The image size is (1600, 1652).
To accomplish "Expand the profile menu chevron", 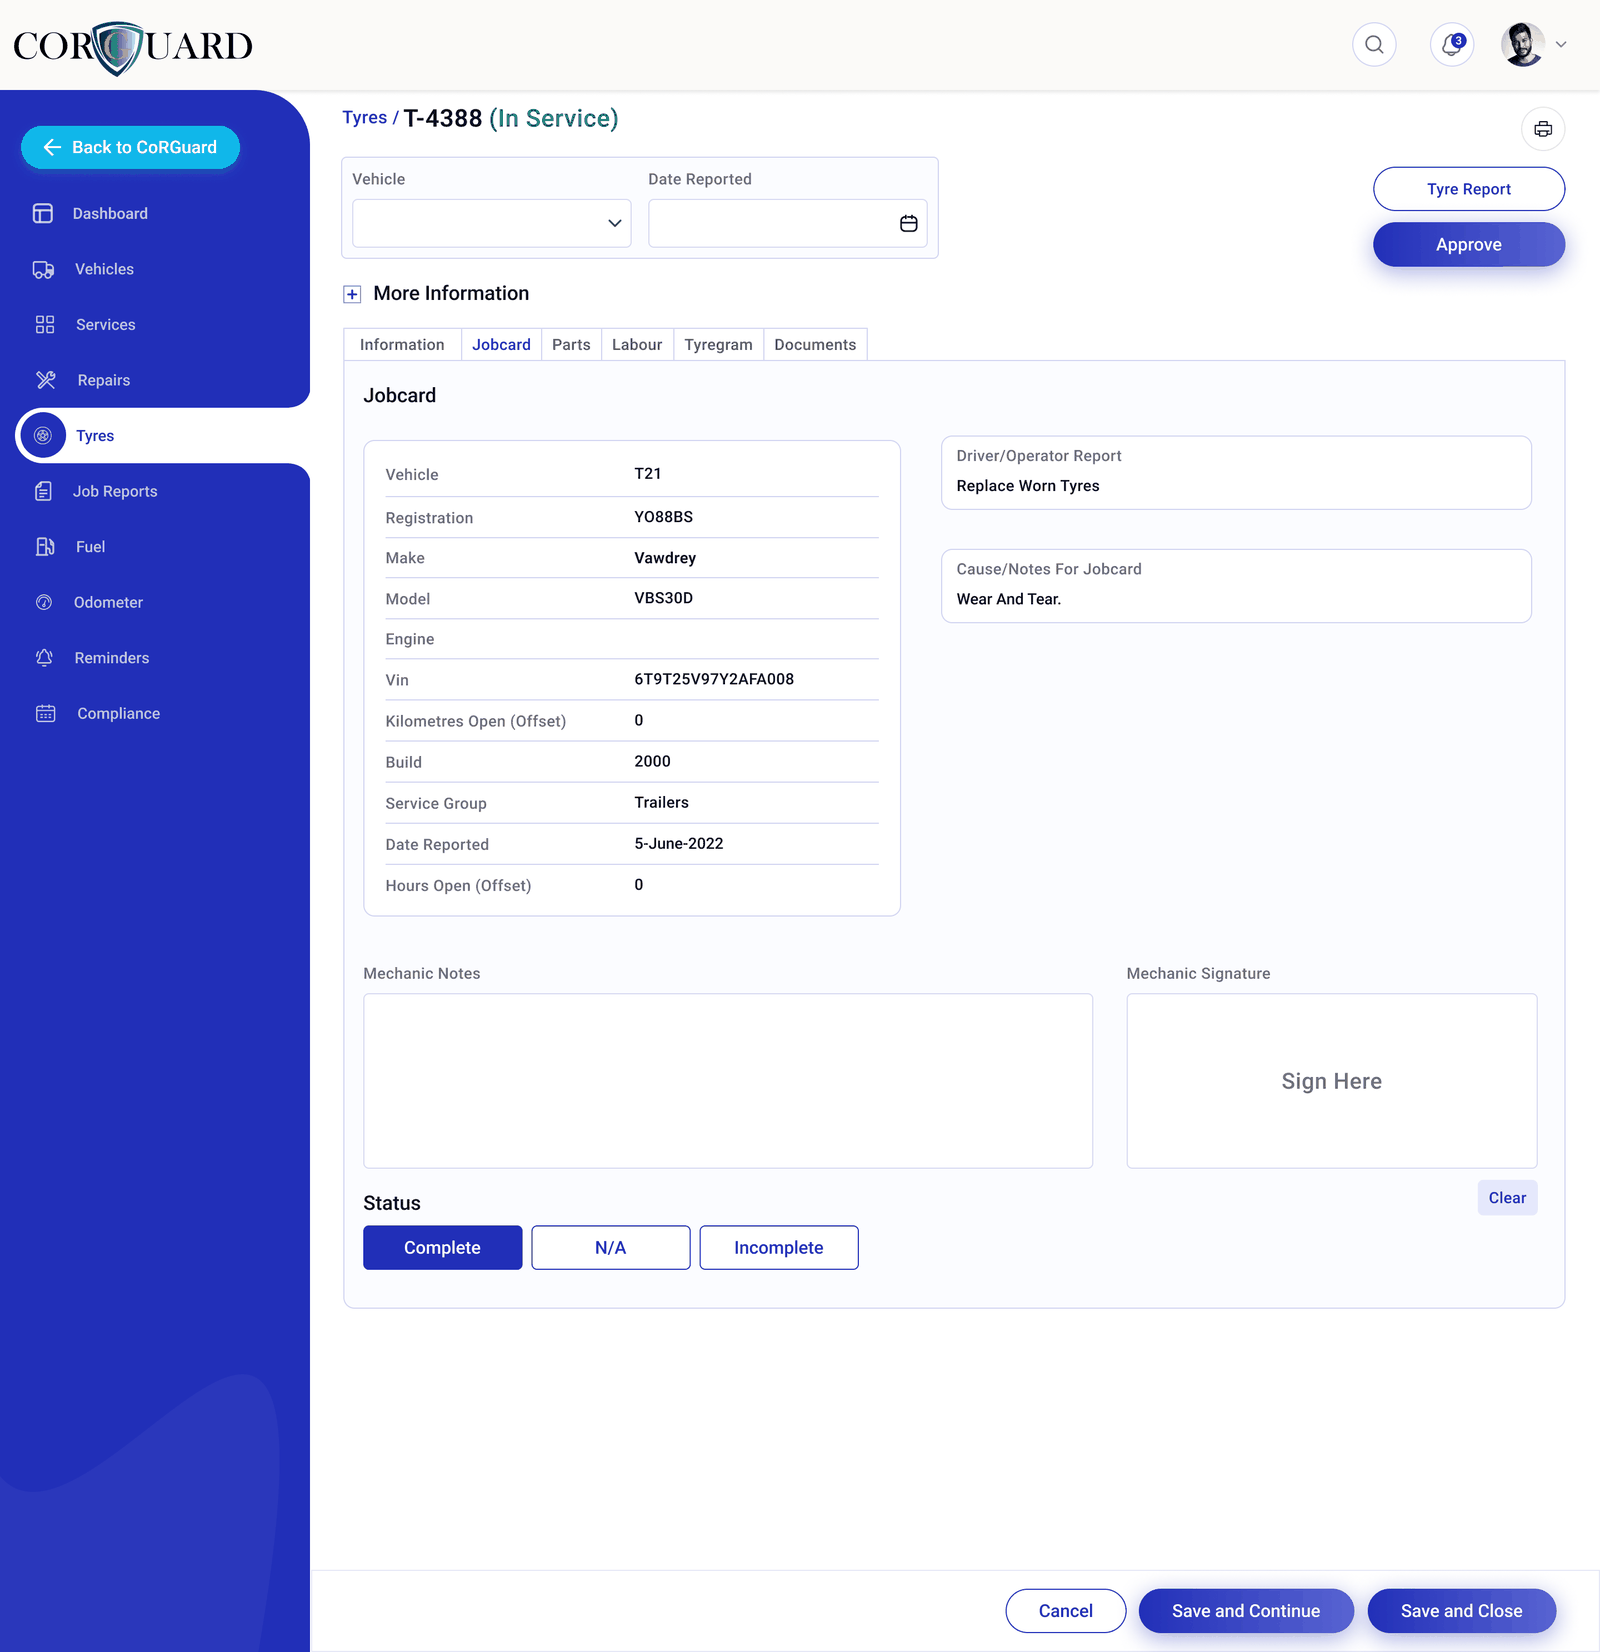I will pos(1561,45).
